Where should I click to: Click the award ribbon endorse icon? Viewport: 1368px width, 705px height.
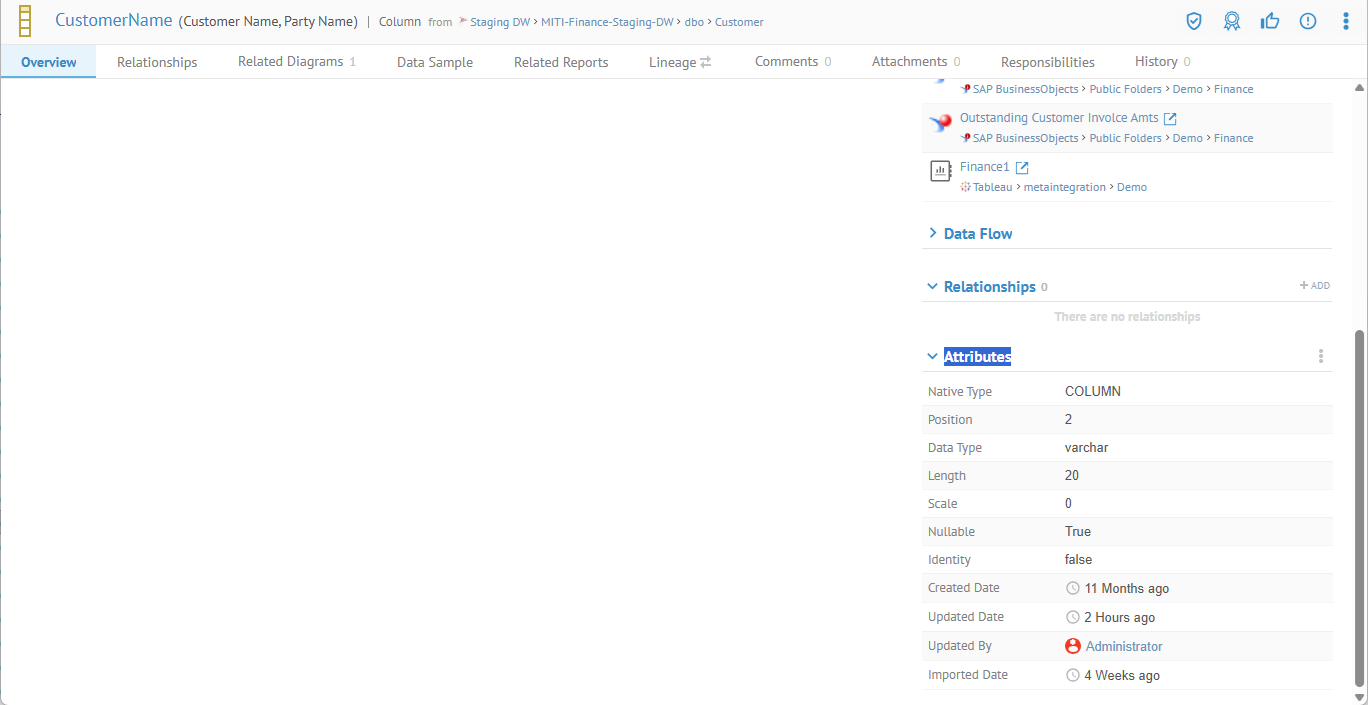click(1232, 21)
